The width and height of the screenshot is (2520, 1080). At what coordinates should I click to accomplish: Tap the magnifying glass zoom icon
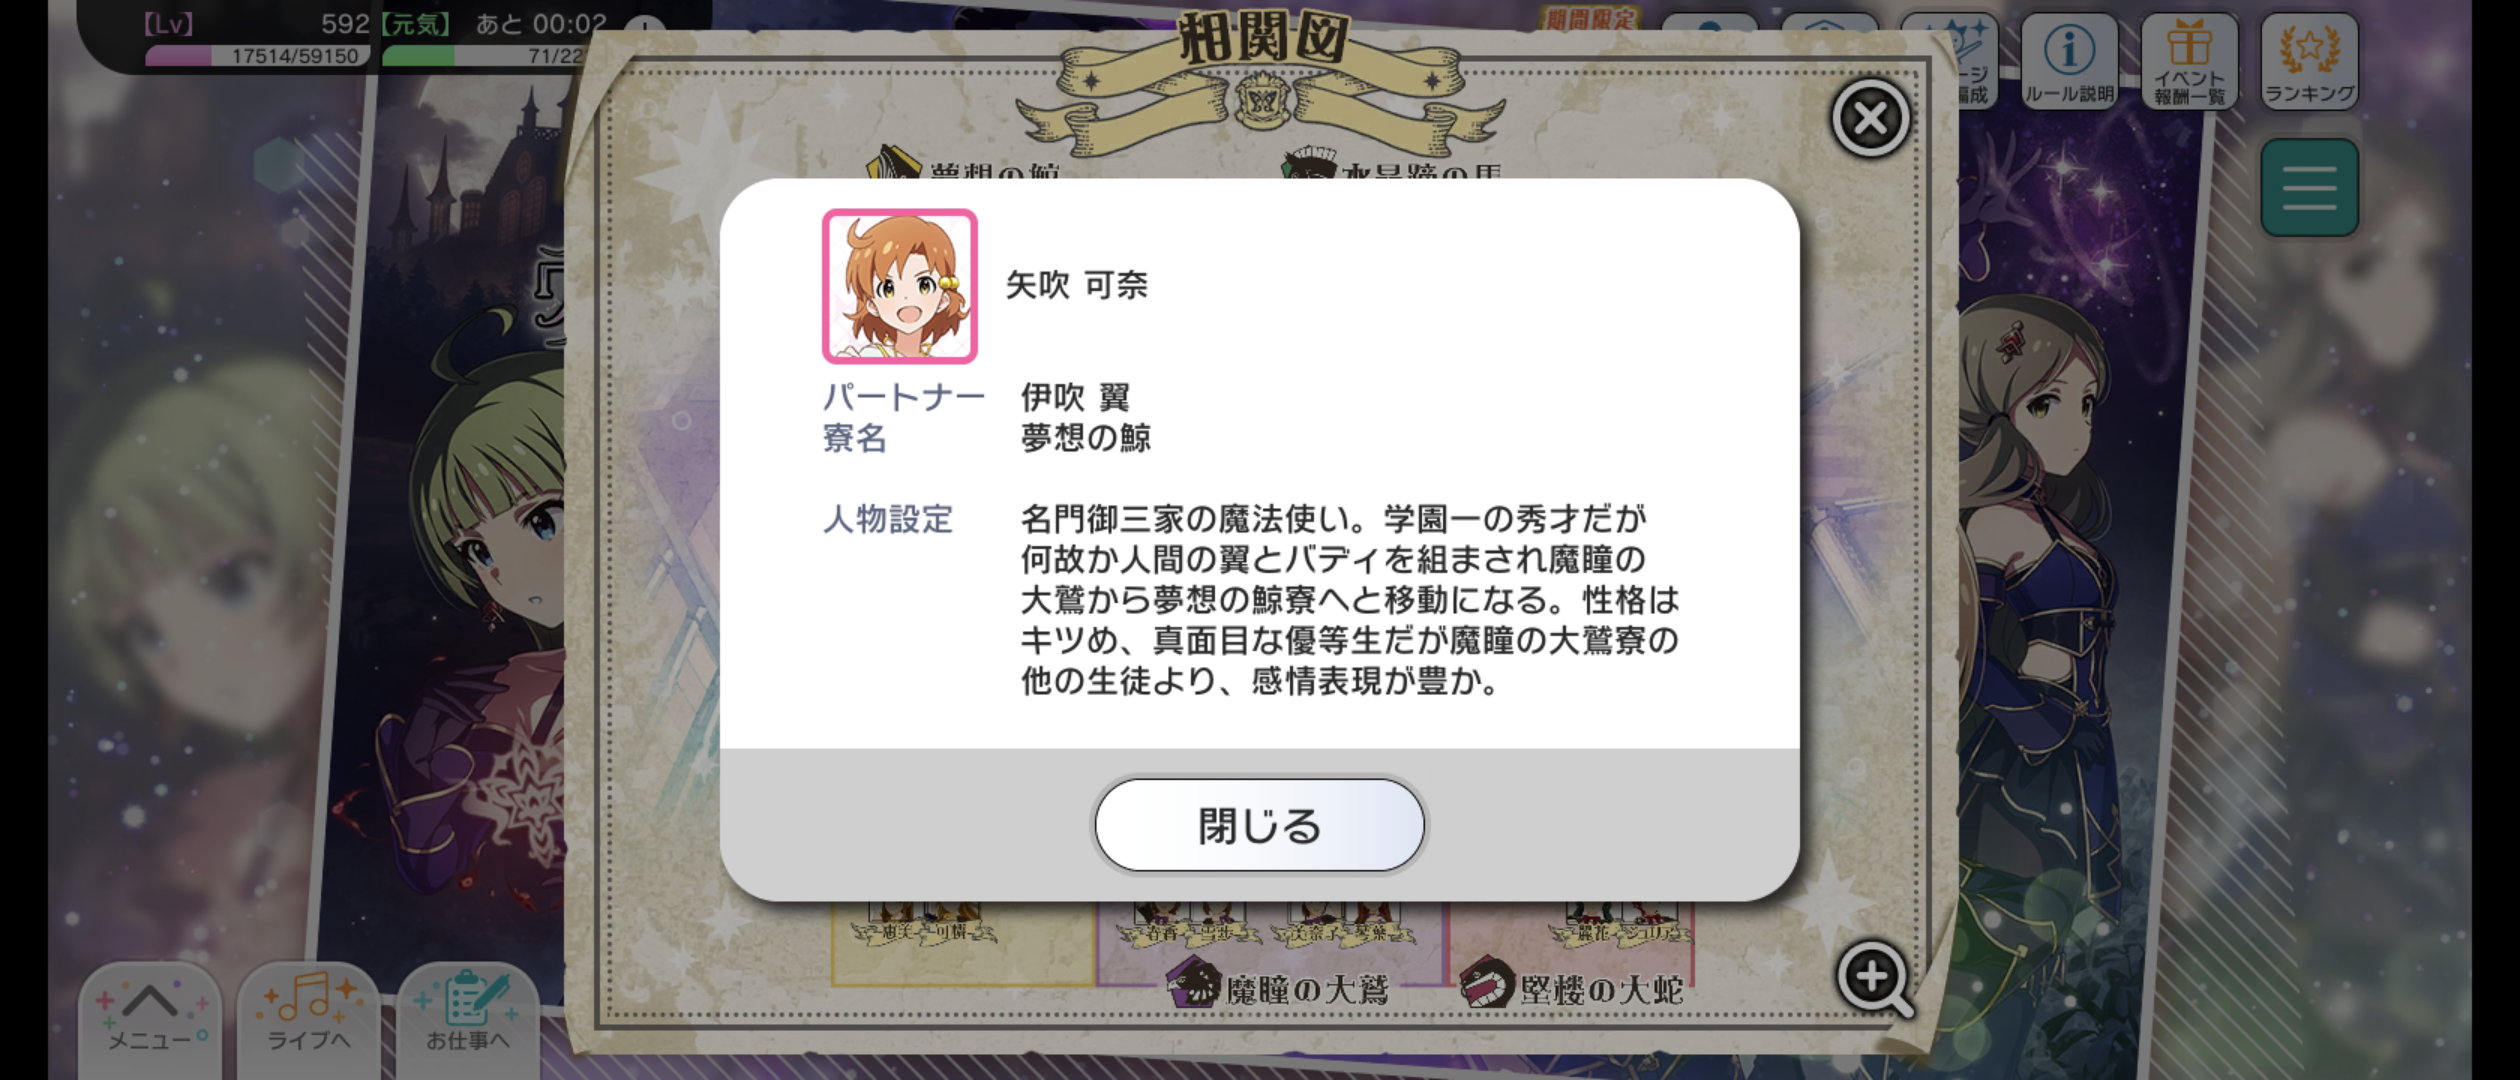click(x=1875, y=978)
